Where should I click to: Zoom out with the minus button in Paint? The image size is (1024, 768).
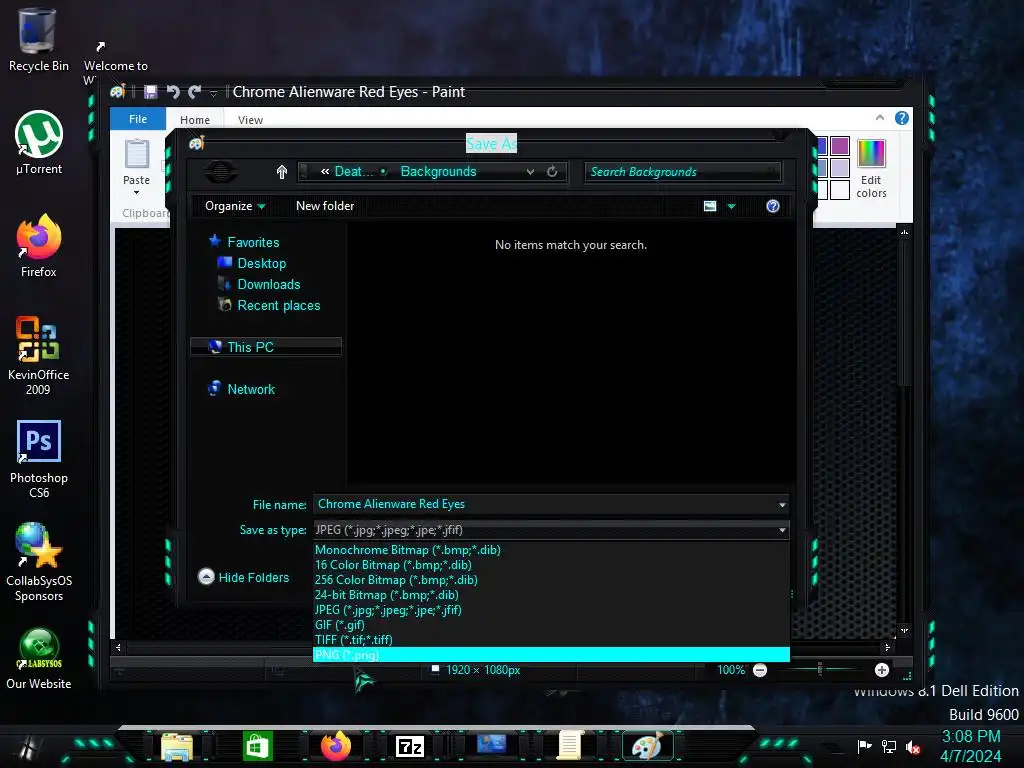(x=760, y=670)
